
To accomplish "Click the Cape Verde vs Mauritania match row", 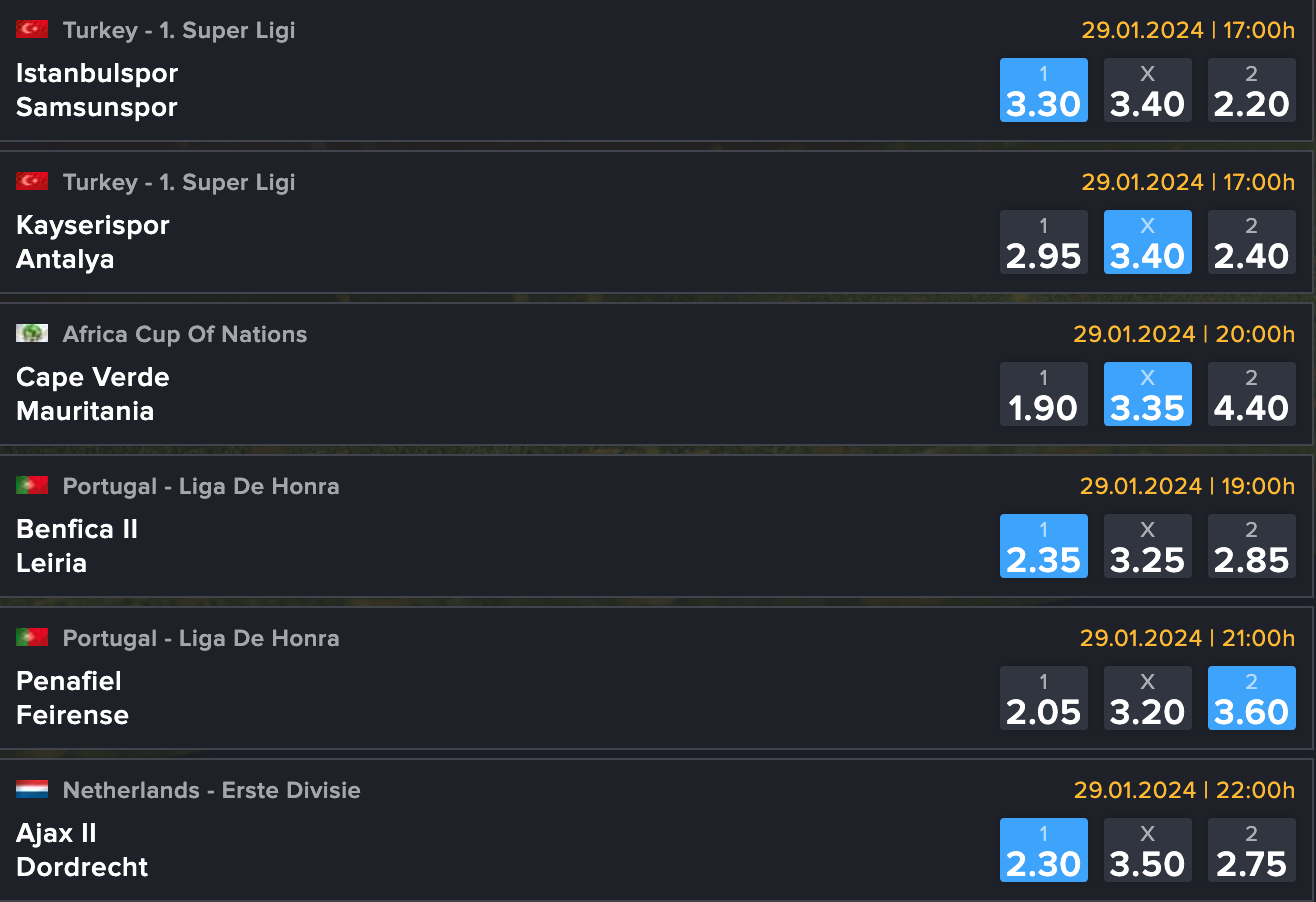I will pyautogui.click(x=400, y=394).
